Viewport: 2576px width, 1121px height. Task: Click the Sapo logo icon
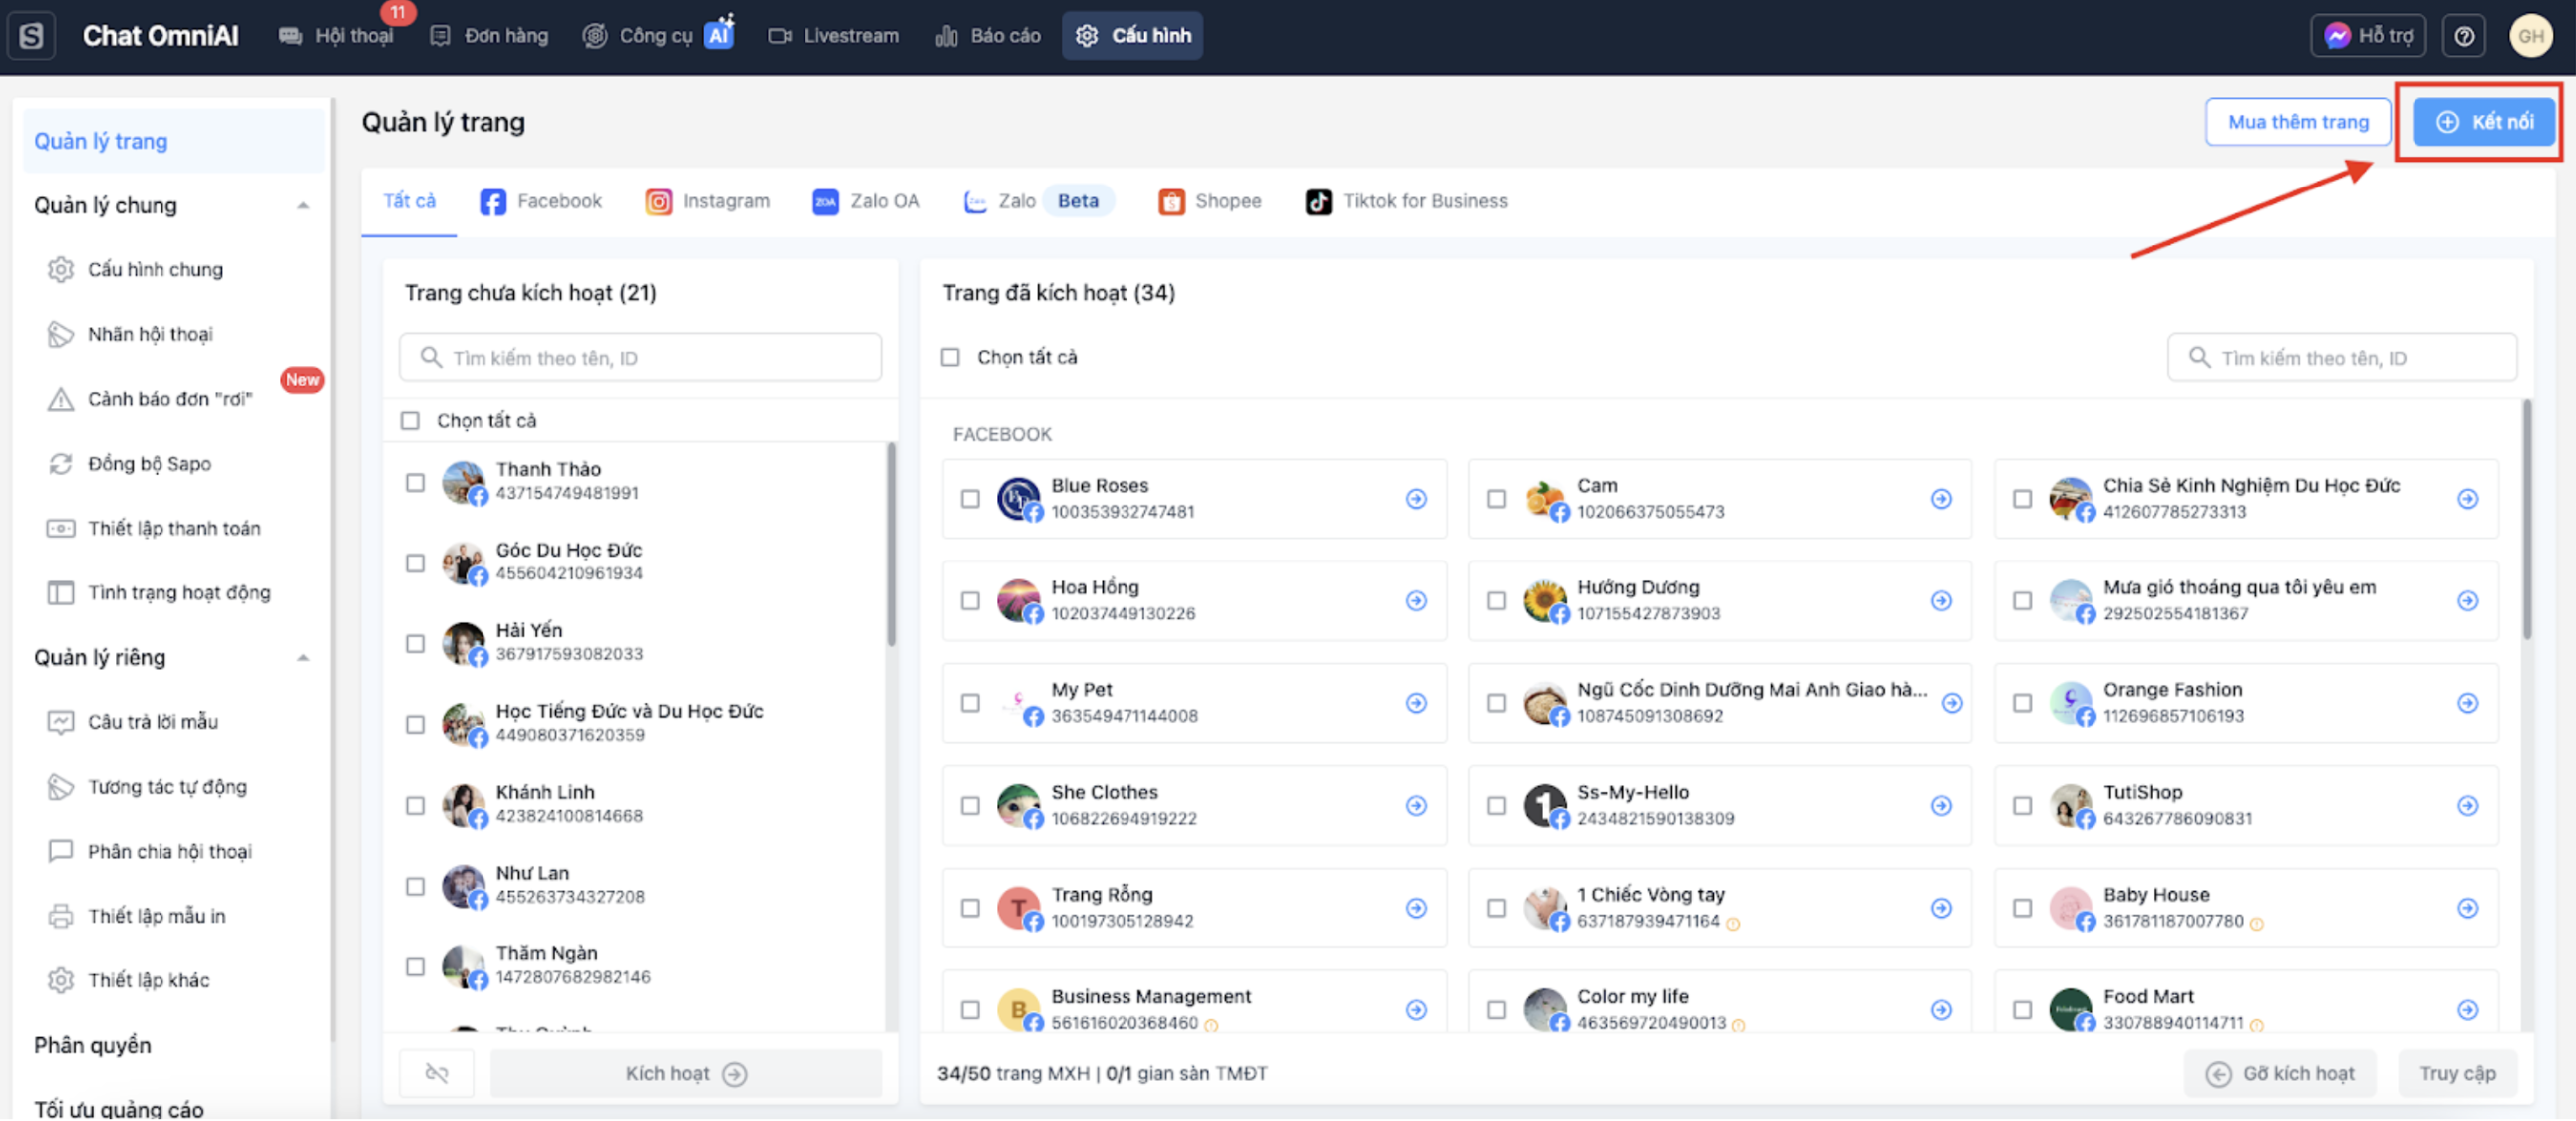point(31,36)
